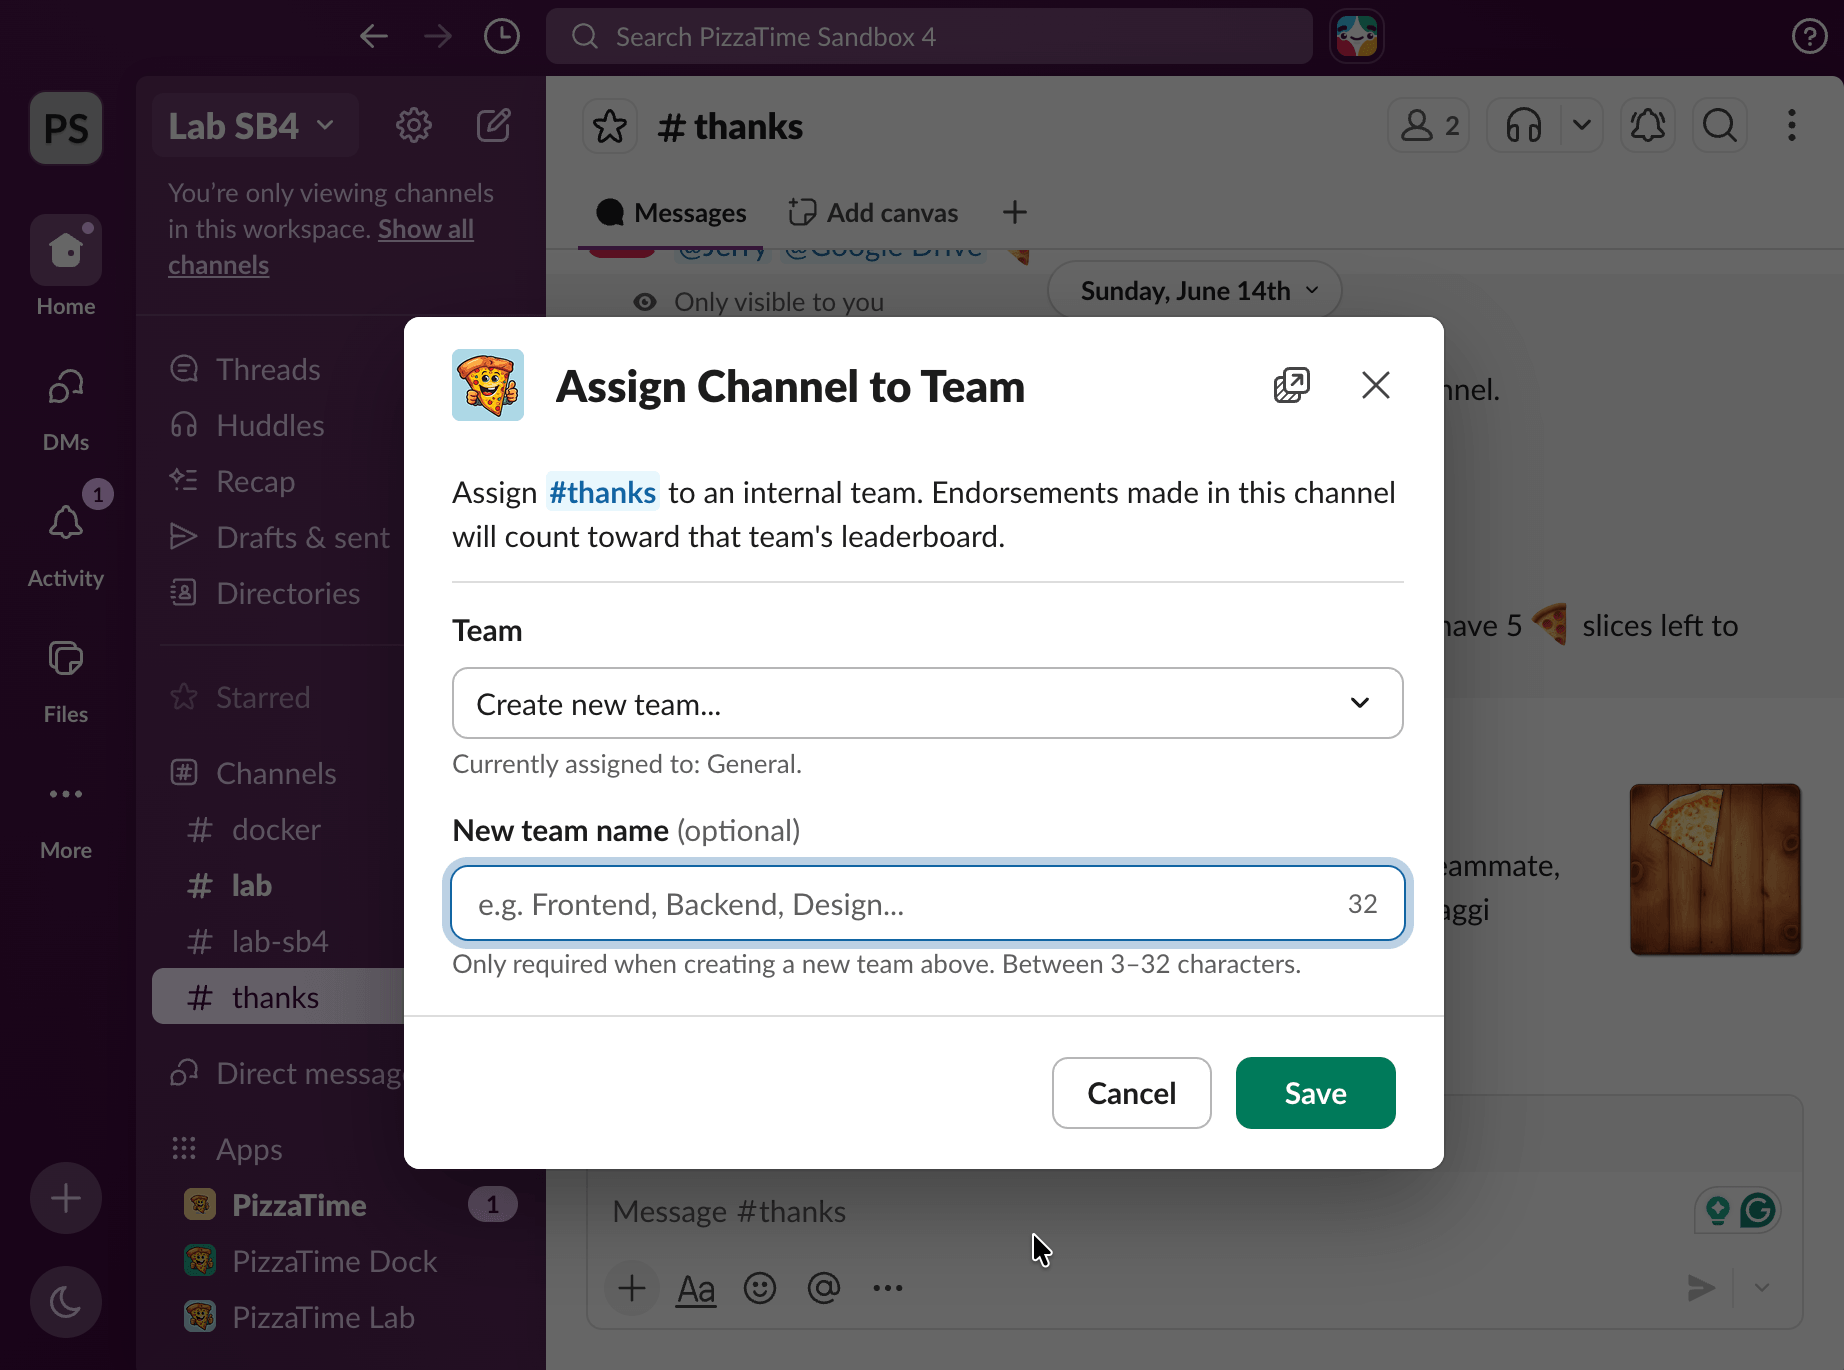Close the Assign Channel to Team dialog
Screen dimensions: 1844x1370
tap(1376, 385)
